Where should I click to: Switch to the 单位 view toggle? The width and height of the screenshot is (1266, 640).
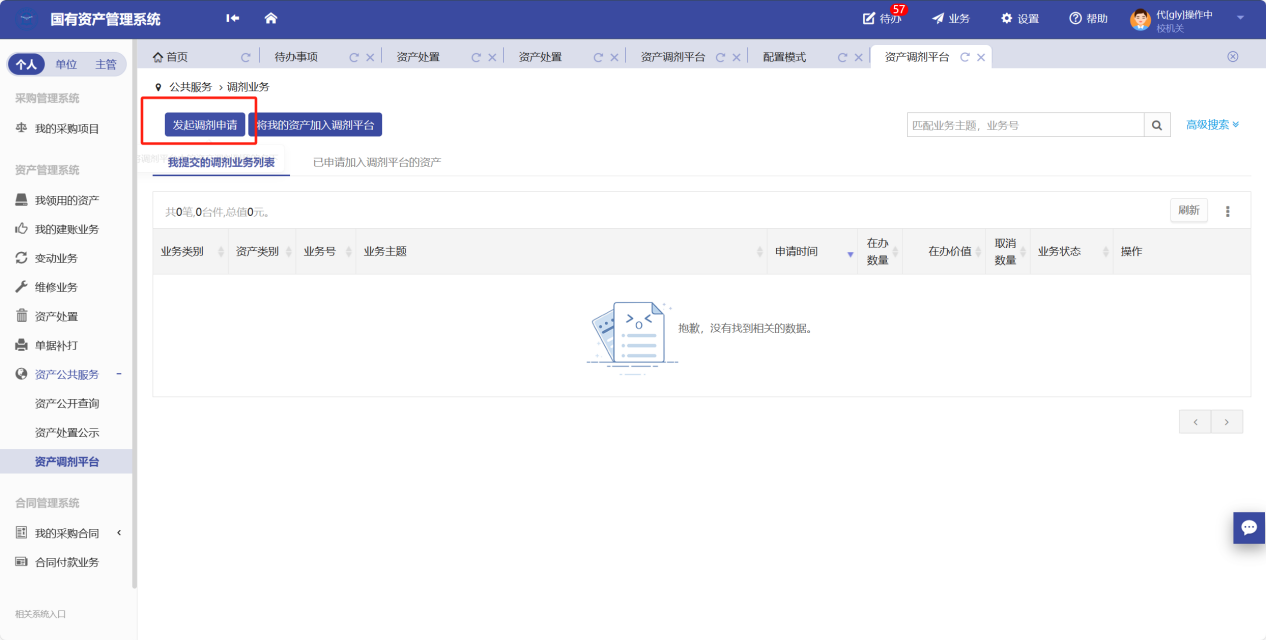coord(66,65)
